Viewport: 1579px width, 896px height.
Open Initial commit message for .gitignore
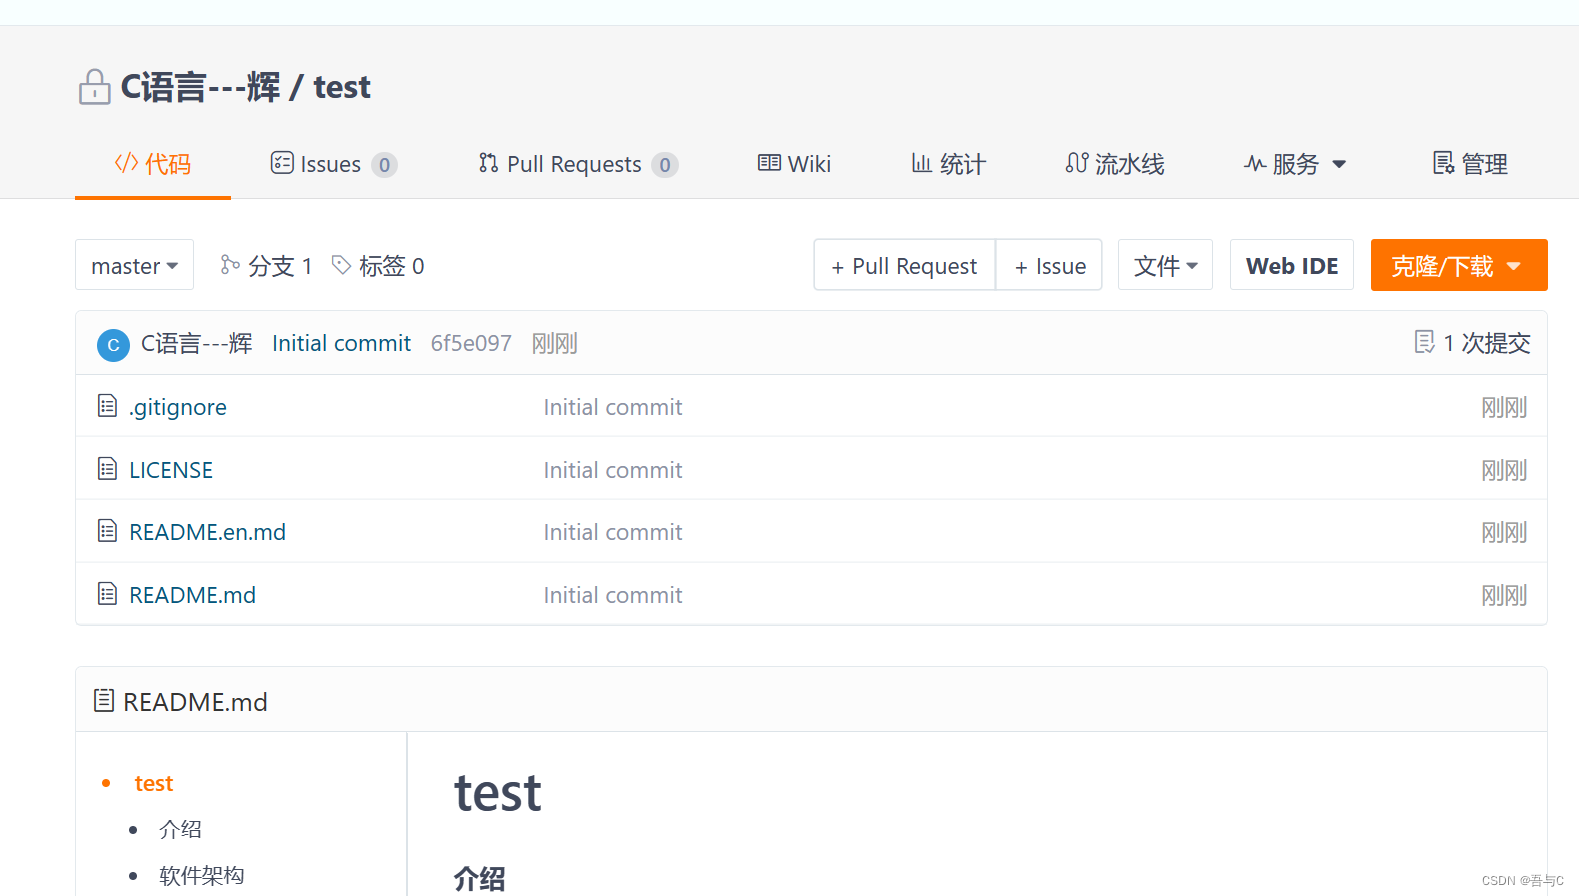pos(613,407)
